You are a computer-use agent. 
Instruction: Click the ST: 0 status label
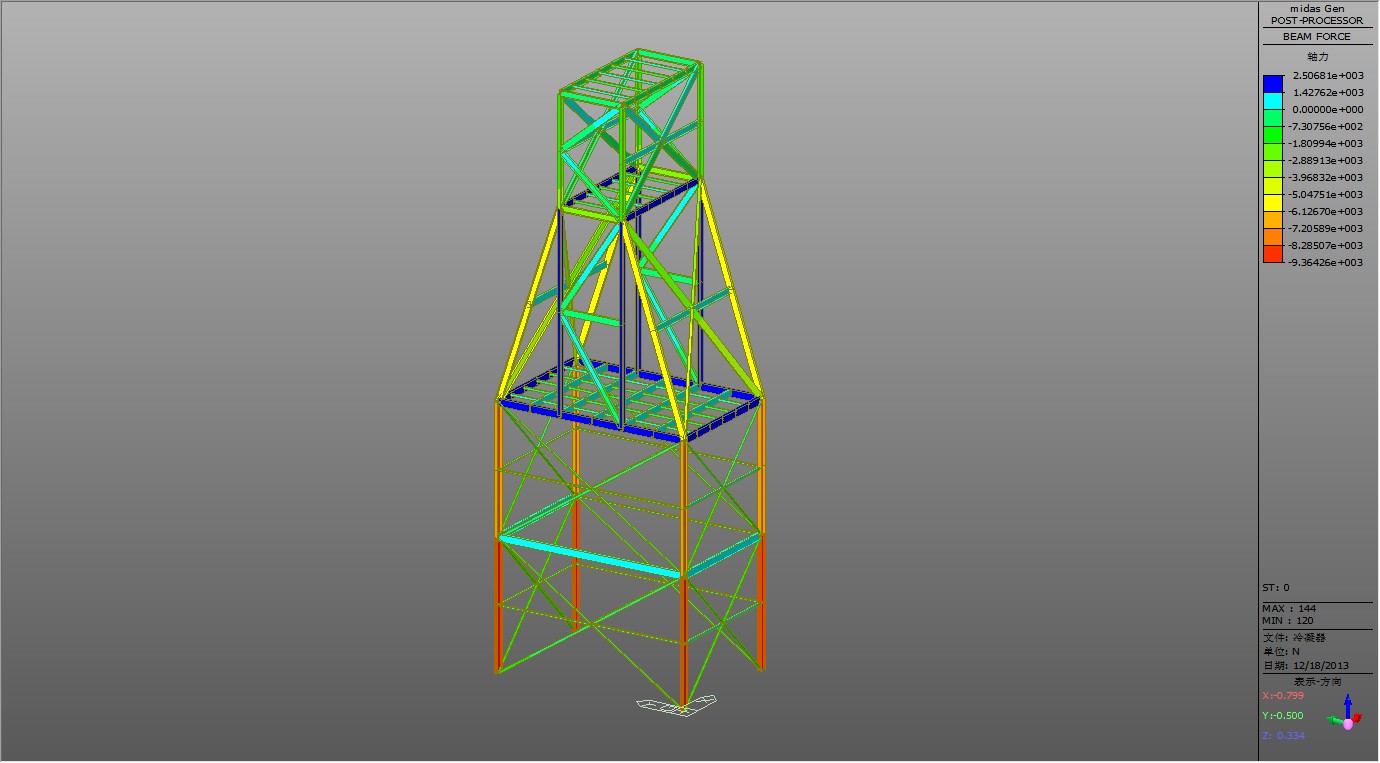pyautogui.click(x=1276, y=588)
